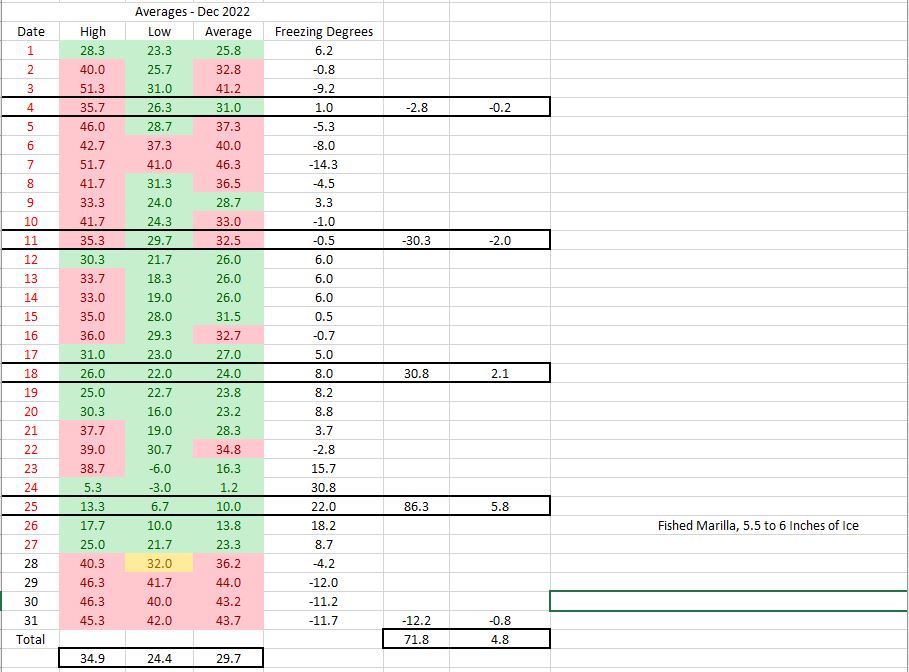The width and height of the screenshot is (909, 672).
Task: Select the High value 17.7 for date 26
Action: [92, 525]
